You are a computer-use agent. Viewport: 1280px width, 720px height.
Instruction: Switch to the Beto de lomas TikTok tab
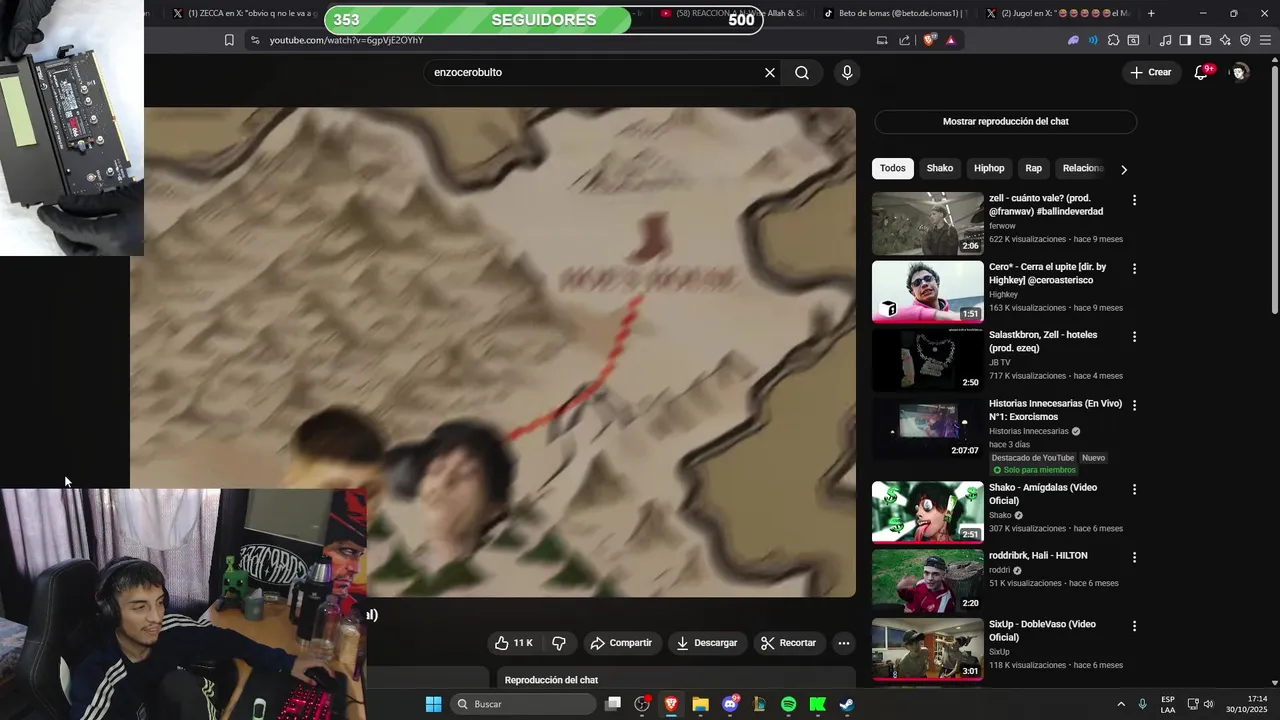click(895, 13)
